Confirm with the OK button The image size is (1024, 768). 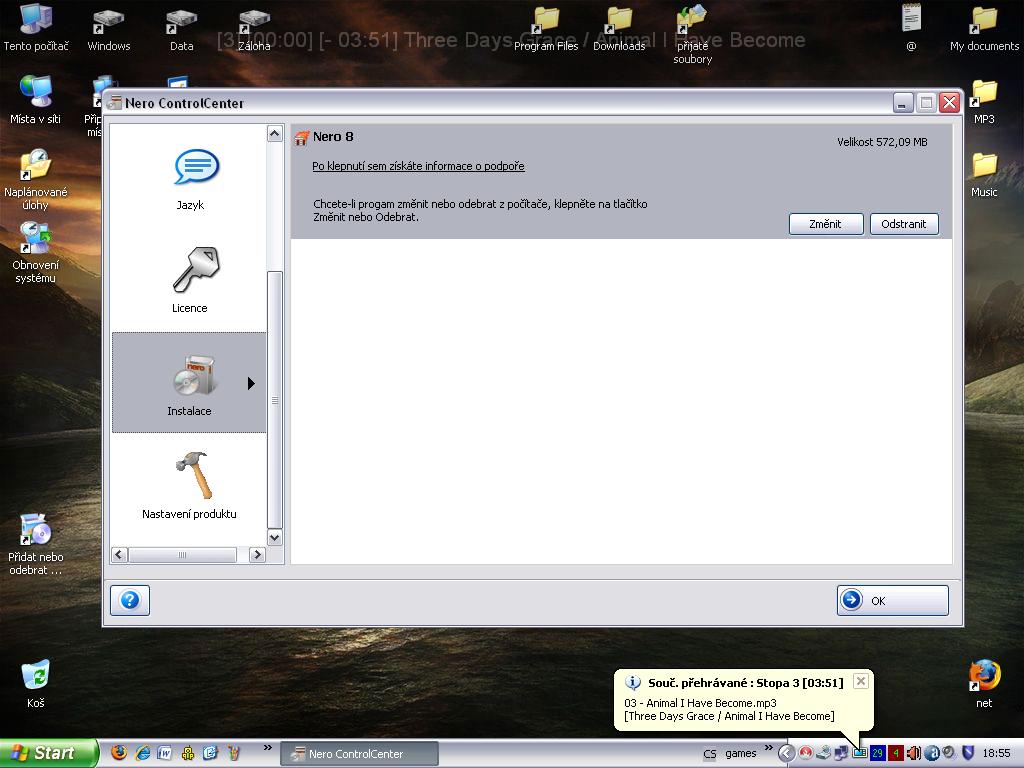(x=892, y=600)
